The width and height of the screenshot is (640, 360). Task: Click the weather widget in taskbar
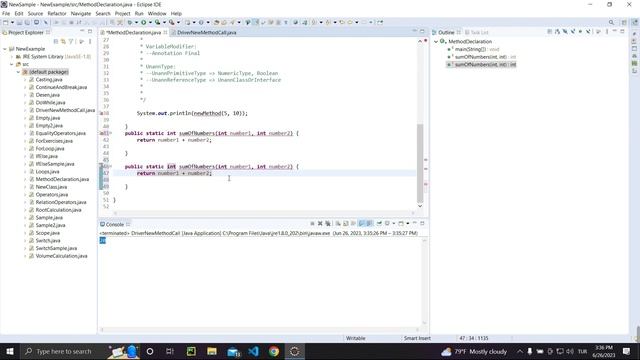(x=473, y=351)
